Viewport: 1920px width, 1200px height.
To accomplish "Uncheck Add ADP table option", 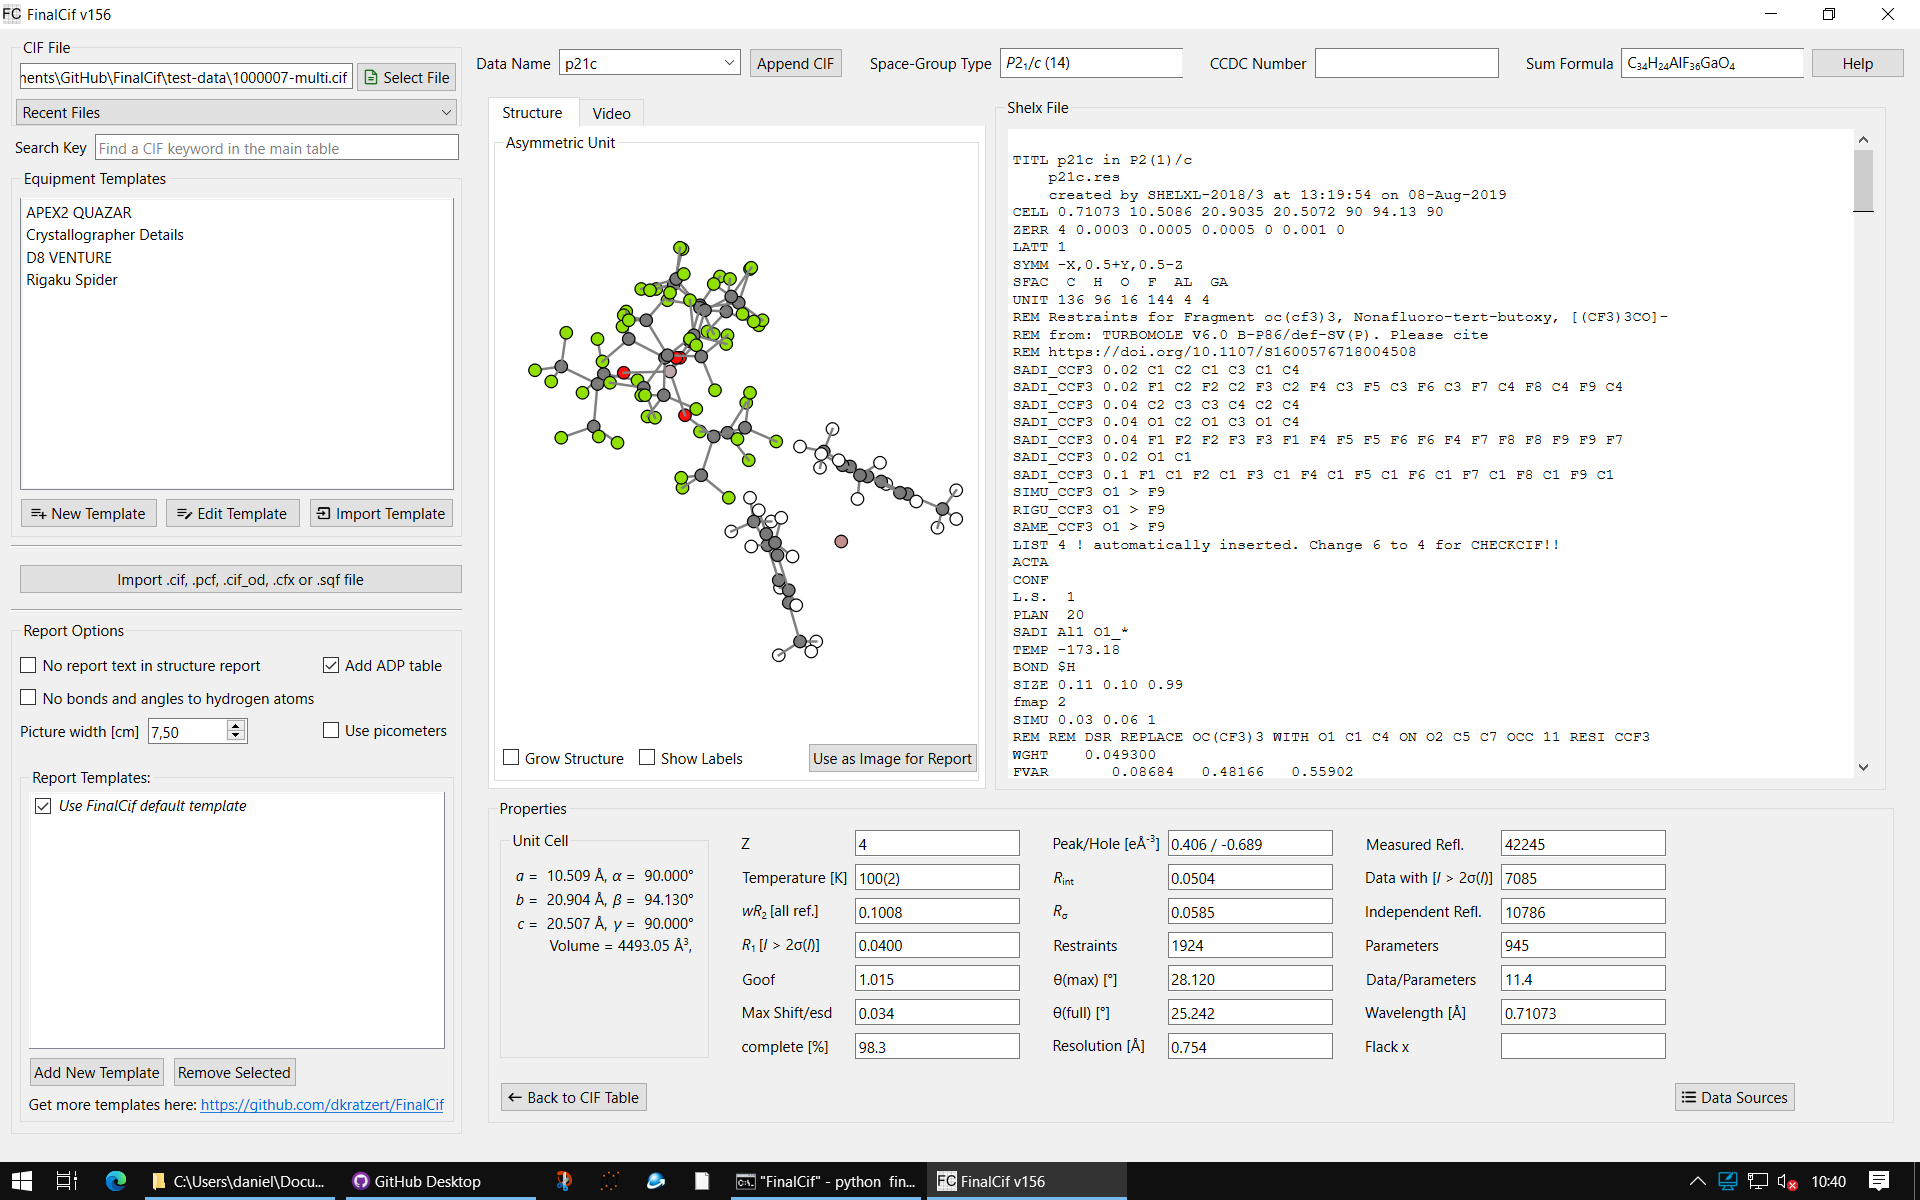I will [x=331, y=666].
